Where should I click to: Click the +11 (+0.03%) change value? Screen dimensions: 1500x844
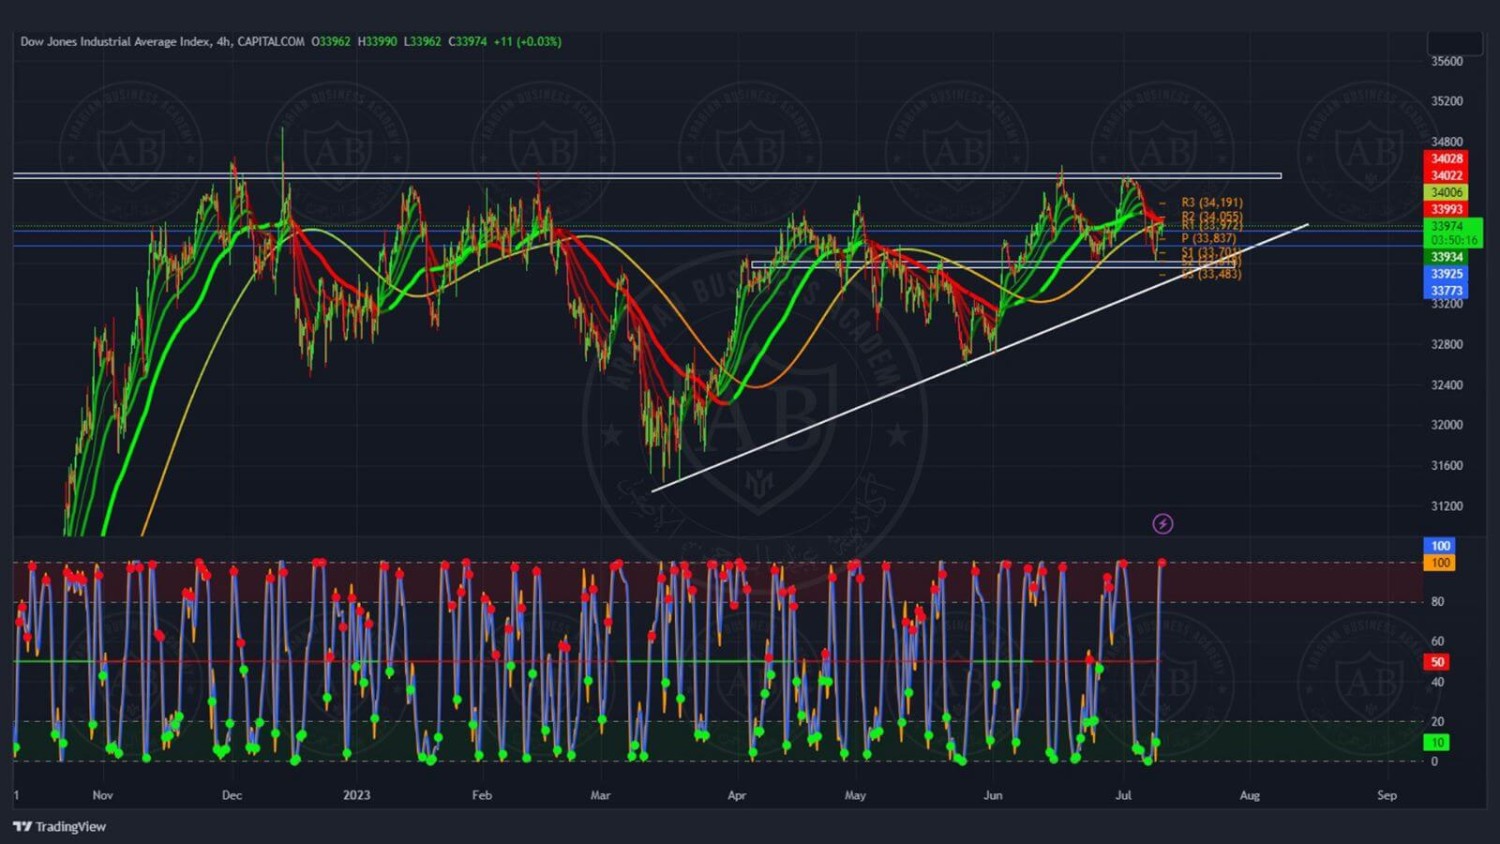tap(527, 41)
